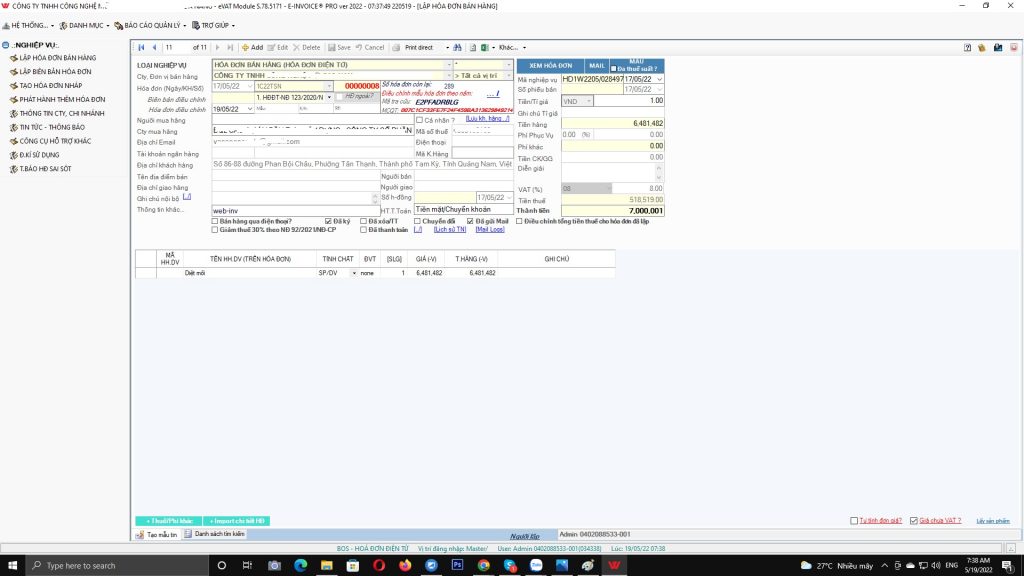Switch to Danh sách tìm kiếm tab
This screenshot has height=576, width=1024.
(x=214, y=534)
